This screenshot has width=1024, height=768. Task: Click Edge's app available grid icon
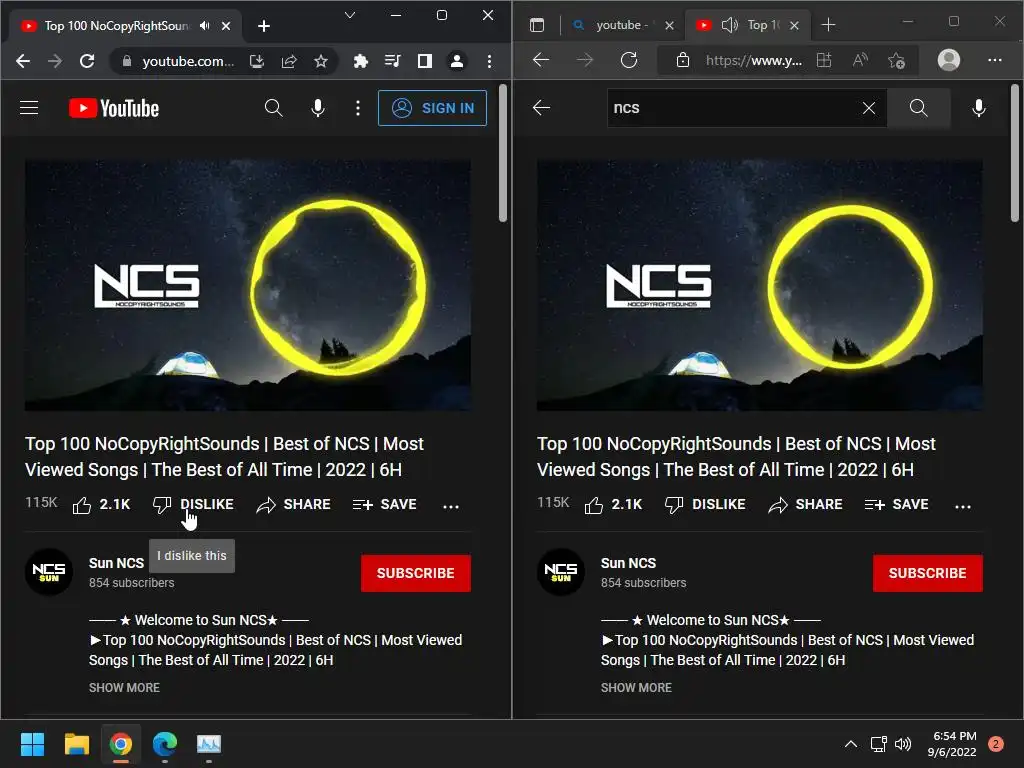824,60
